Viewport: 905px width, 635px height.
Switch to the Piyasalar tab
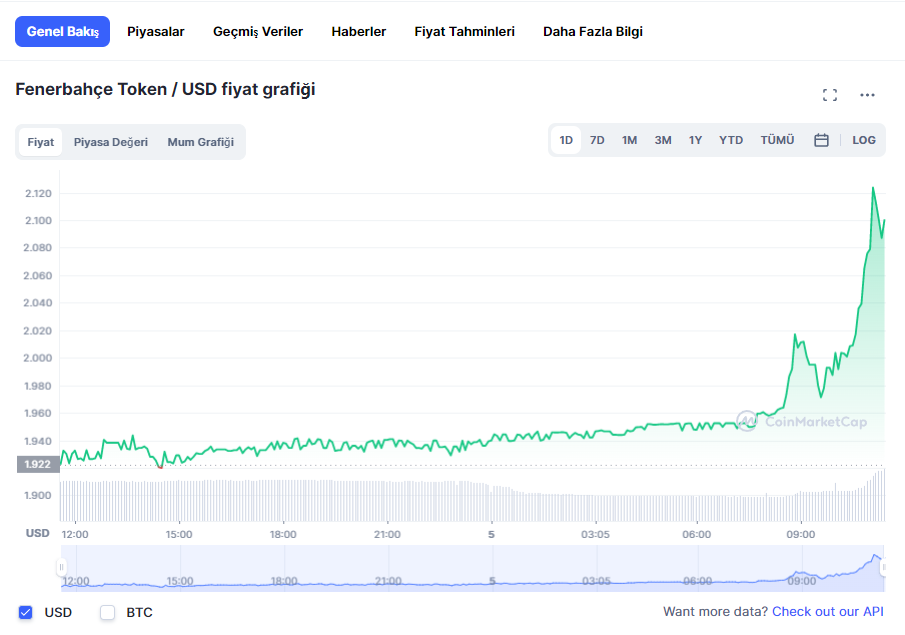(x=155, y=32)
